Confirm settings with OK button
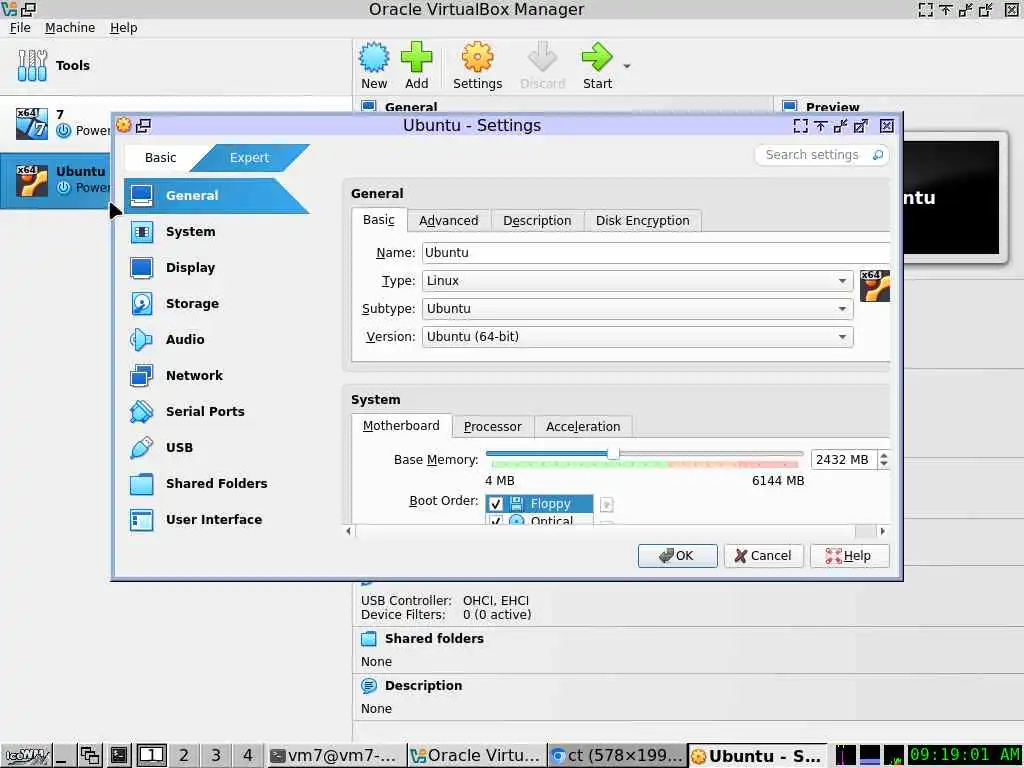This screenshot has height=768, width=1024. [x=677, y=556]
